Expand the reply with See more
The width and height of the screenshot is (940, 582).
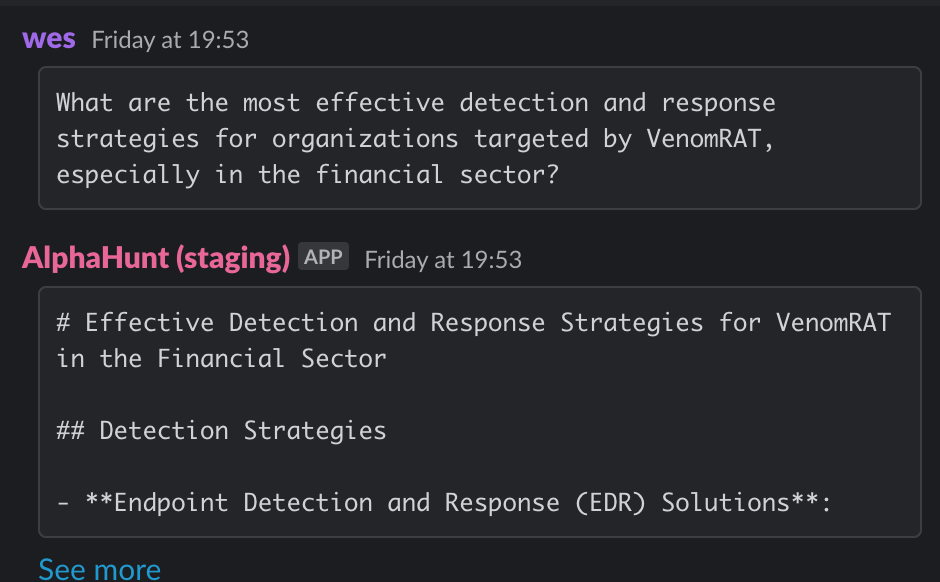(100, 569)
